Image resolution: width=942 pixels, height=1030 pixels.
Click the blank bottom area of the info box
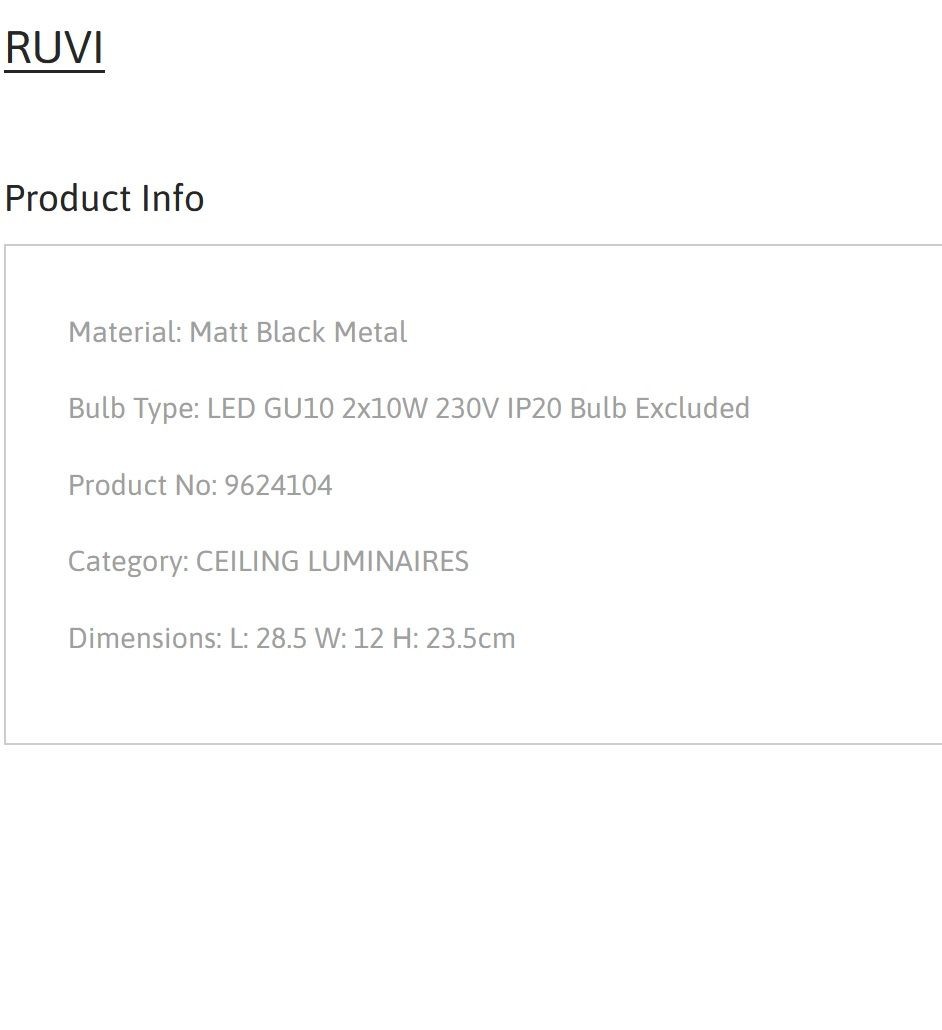[x=473, y=700]
